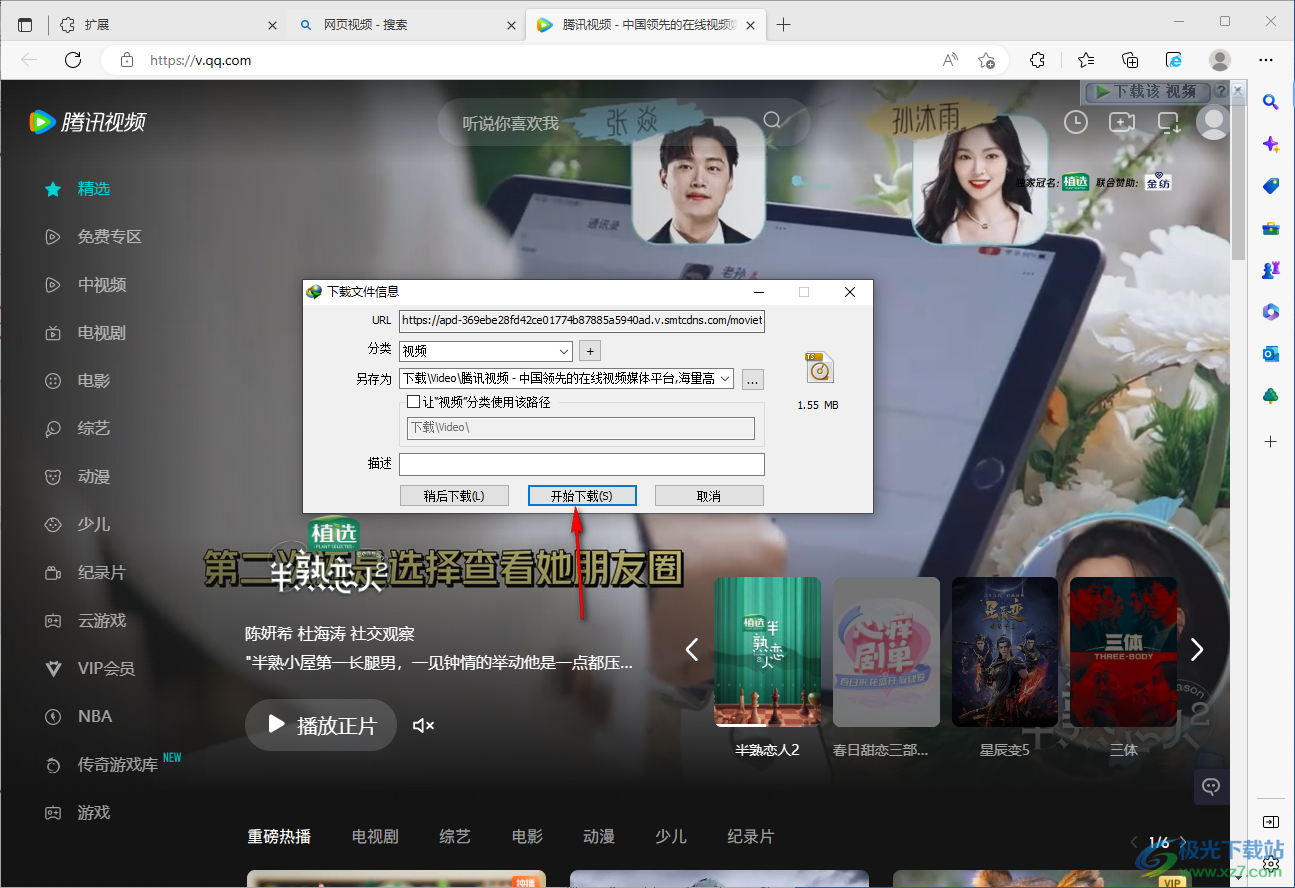Select the 星辰变5 thumbnail
Viewport: 1295px width, 888px height.
click(x=1005, y=652)
